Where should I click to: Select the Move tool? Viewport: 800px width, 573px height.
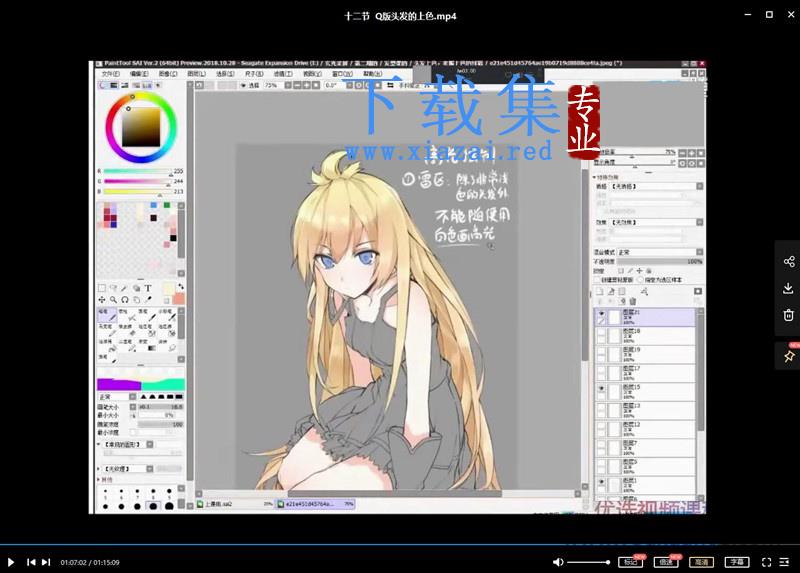point(102,300)
